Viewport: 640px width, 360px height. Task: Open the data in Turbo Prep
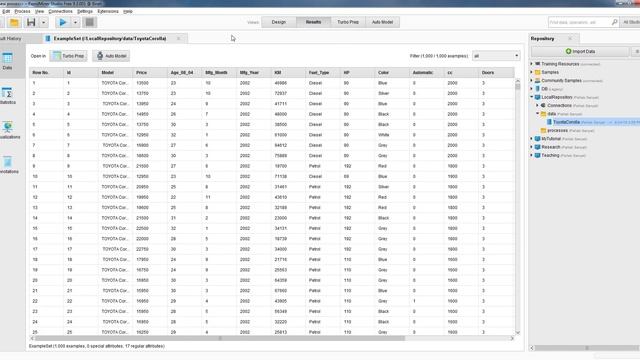pyautogui.click(x=69, y=56)
